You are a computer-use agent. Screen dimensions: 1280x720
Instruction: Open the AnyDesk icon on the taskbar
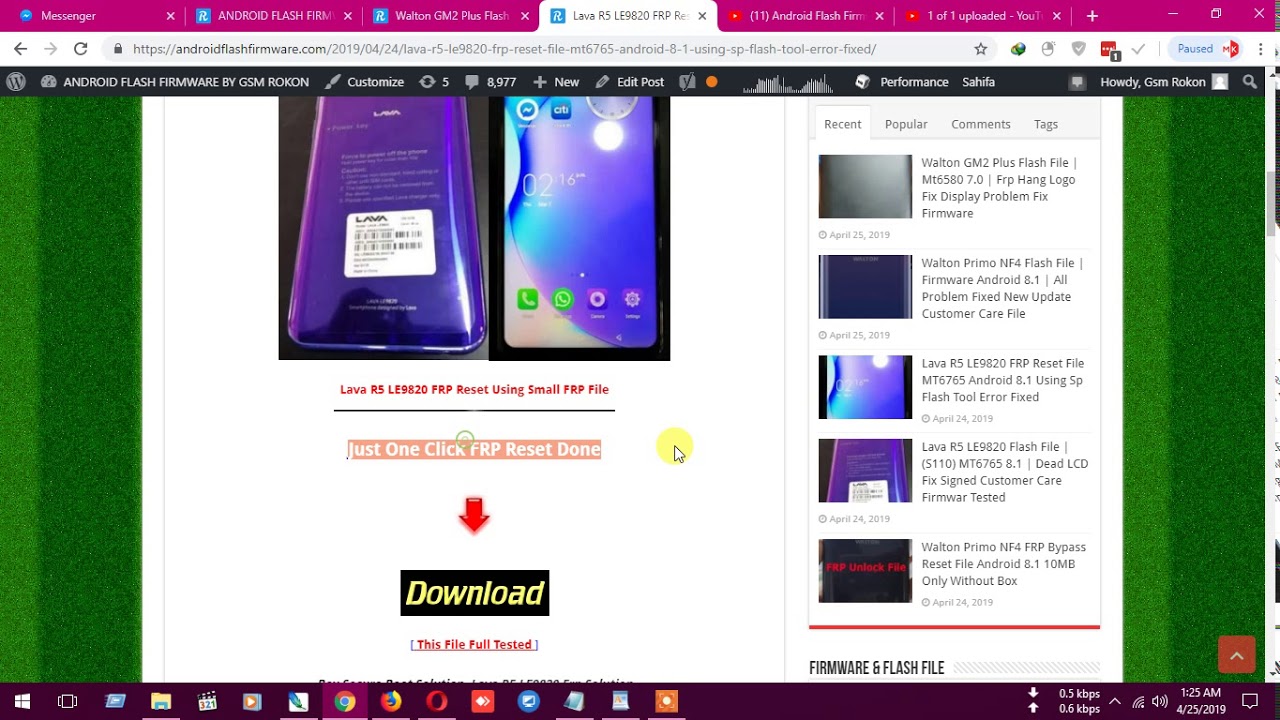point(483,702)
